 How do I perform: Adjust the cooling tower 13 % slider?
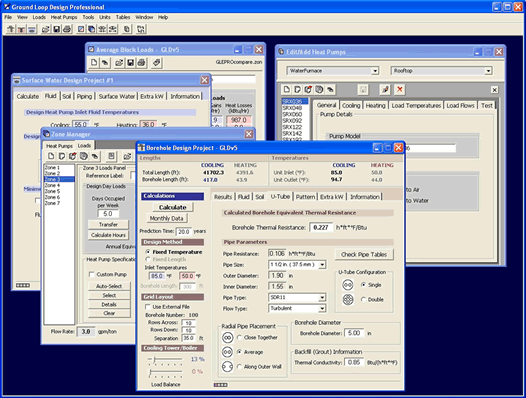[x=165, y=360]
